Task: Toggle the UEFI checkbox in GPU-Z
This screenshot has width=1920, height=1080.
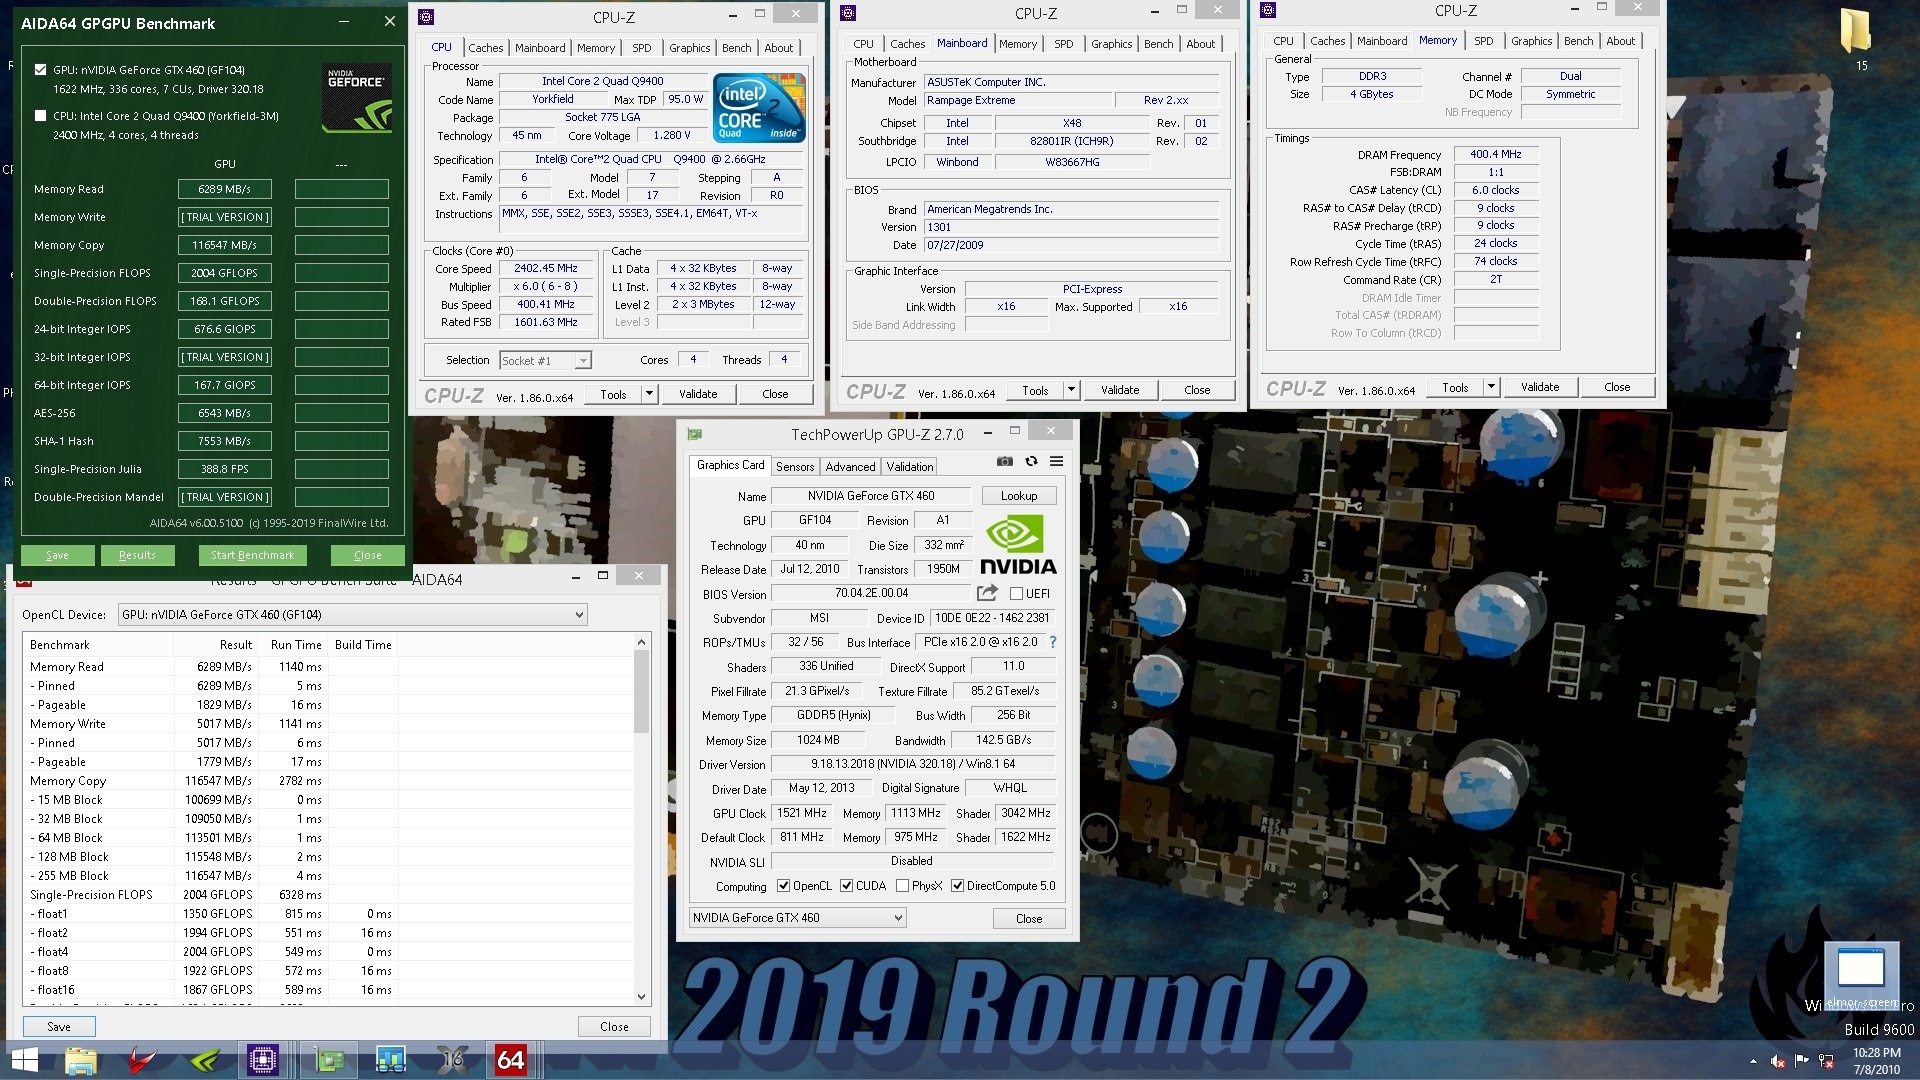Action: click(x=1016, y=594)
